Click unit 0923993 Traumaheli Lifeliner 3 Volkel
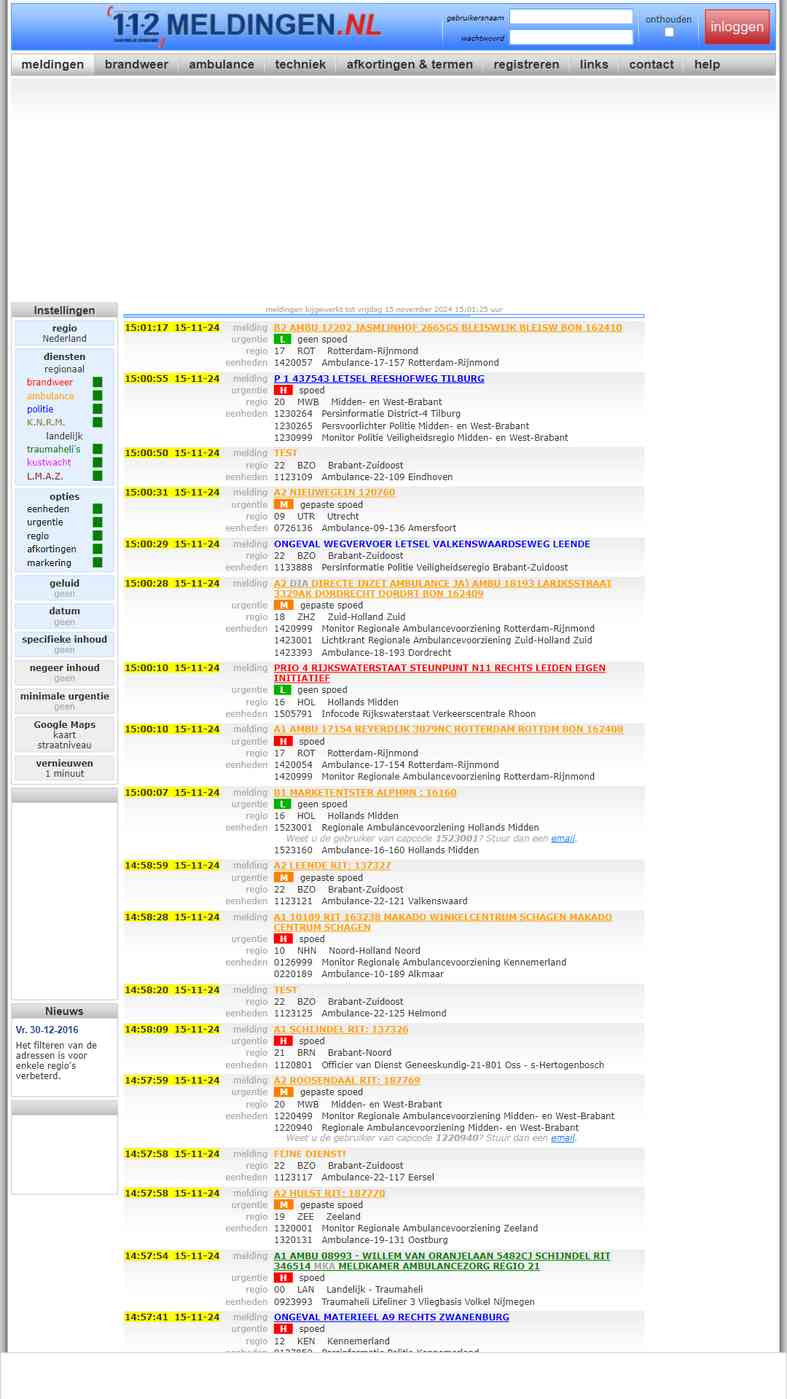 (x=404, y=1302)
